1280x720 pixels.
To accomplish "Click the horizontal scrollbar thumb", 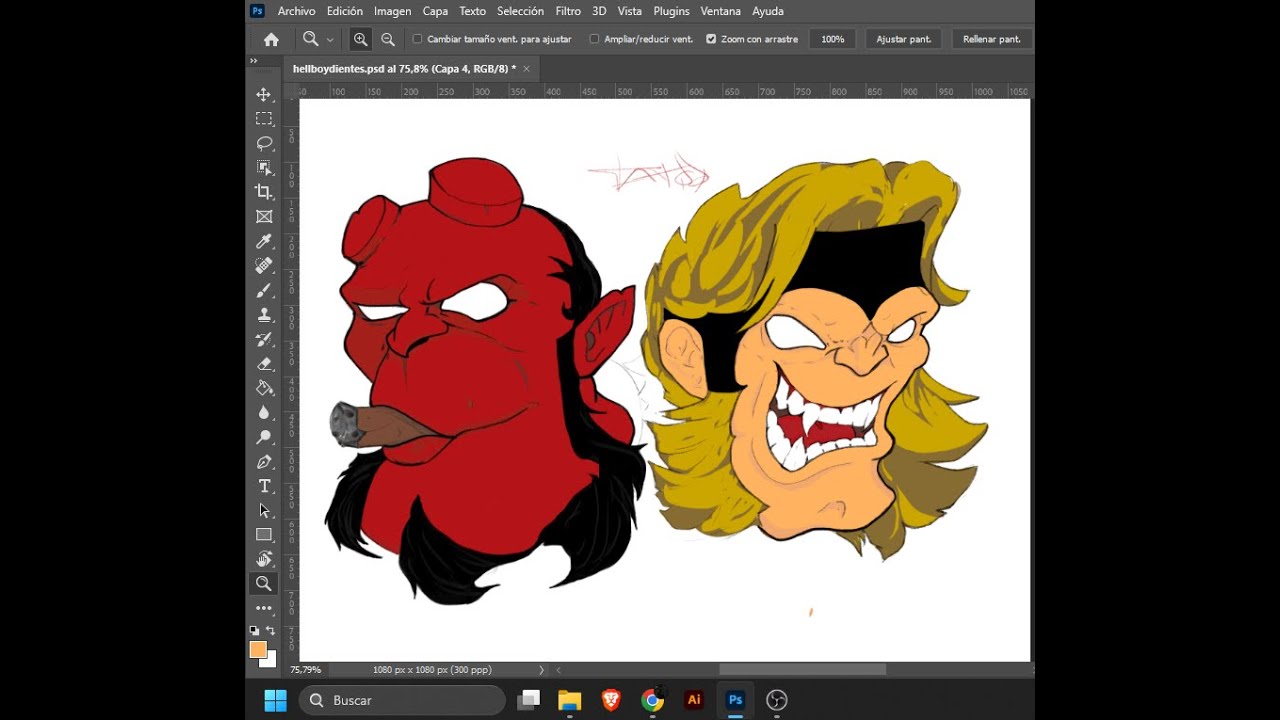I will pyautogui.click(x=802, y=670).
